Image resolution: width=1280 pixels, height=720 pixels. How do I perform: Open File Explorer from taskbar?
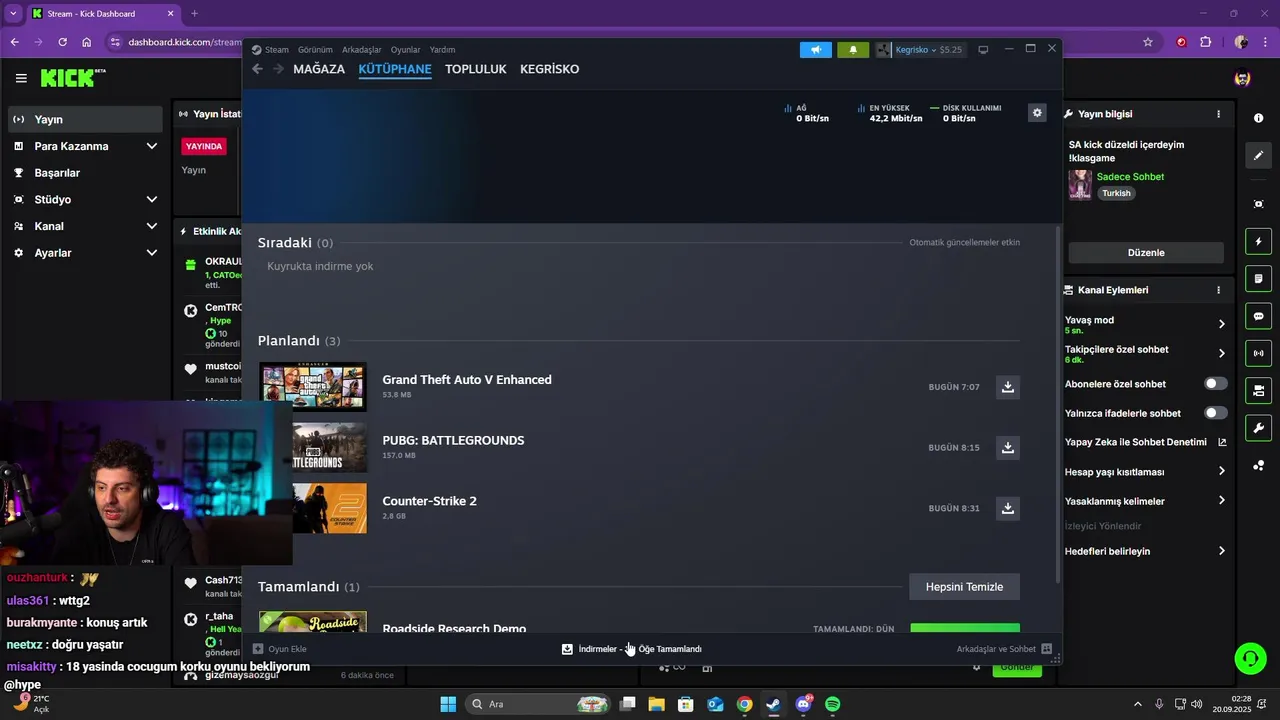coord(656,704)
